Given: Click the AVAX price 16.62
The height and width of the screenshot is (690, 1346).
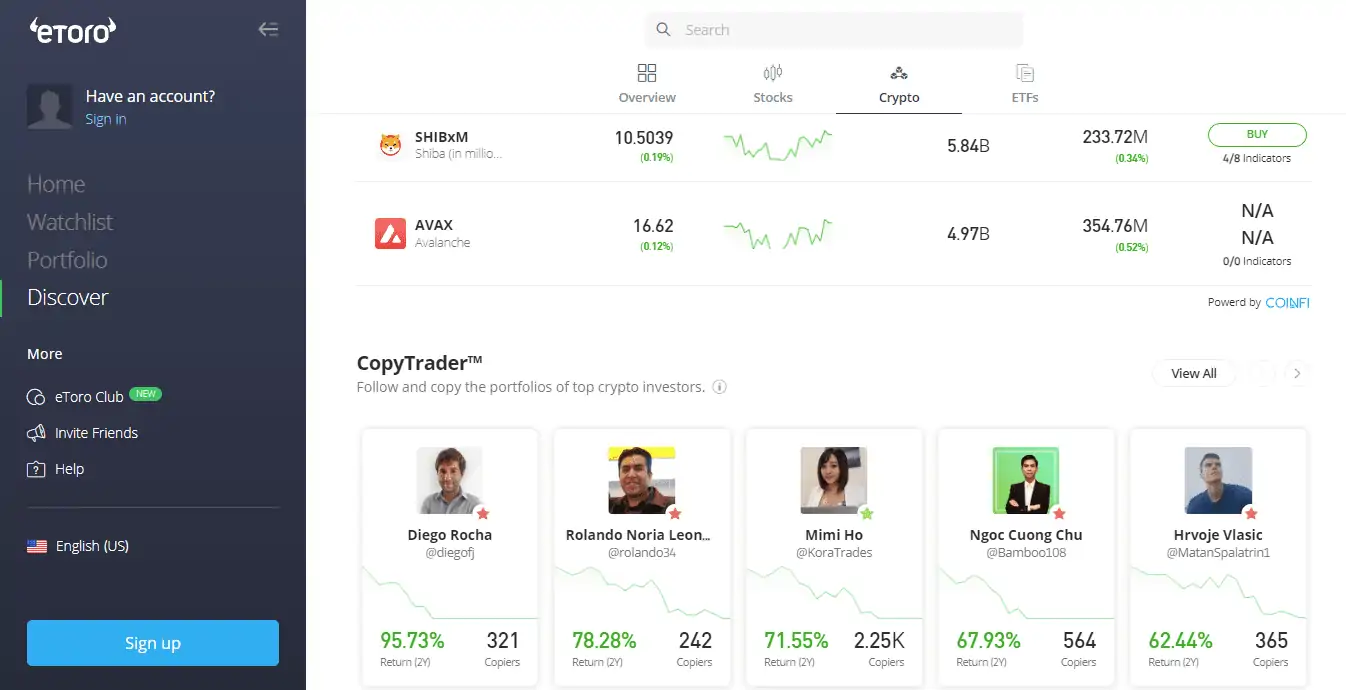Looking at the screenshot, I should (x=653, y=226).
